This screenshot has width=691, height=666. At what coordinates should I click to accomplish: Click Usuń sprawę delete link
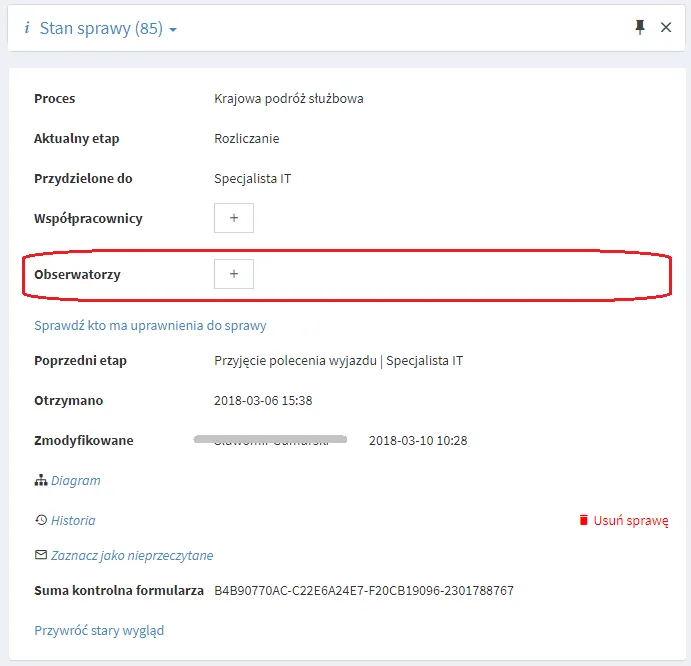click(631, 521)
